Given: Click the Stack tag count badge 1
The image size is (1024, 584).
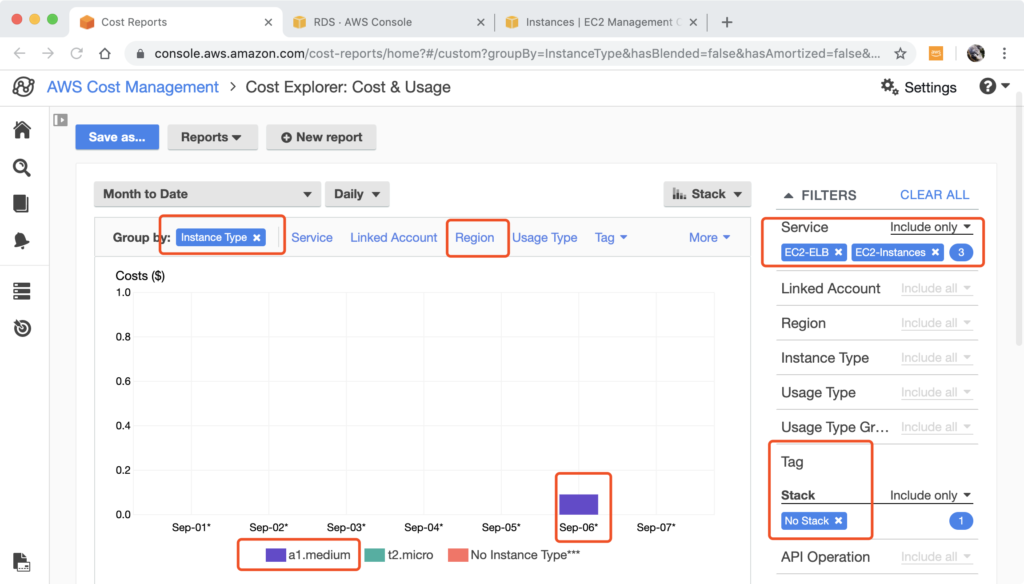Looking at the screenshot, I should 961,521.
